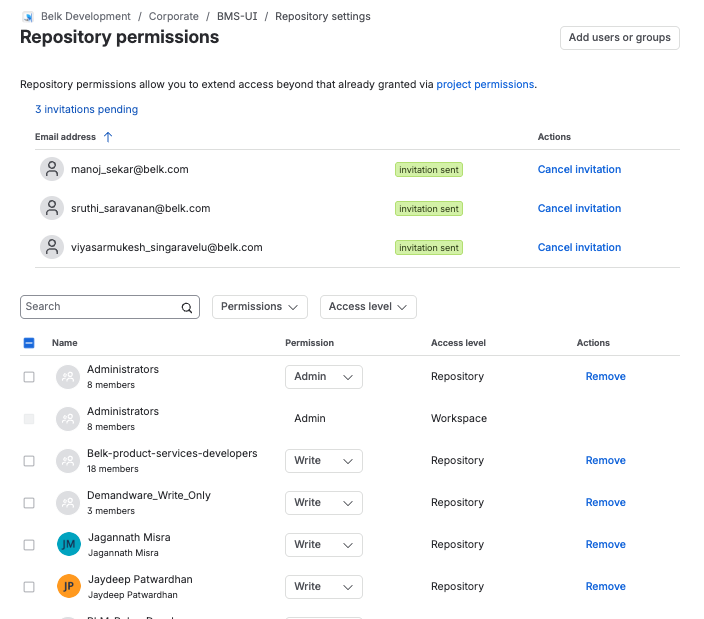Remove Administrators repository permission
704x619 pixels.
[605, 377]
